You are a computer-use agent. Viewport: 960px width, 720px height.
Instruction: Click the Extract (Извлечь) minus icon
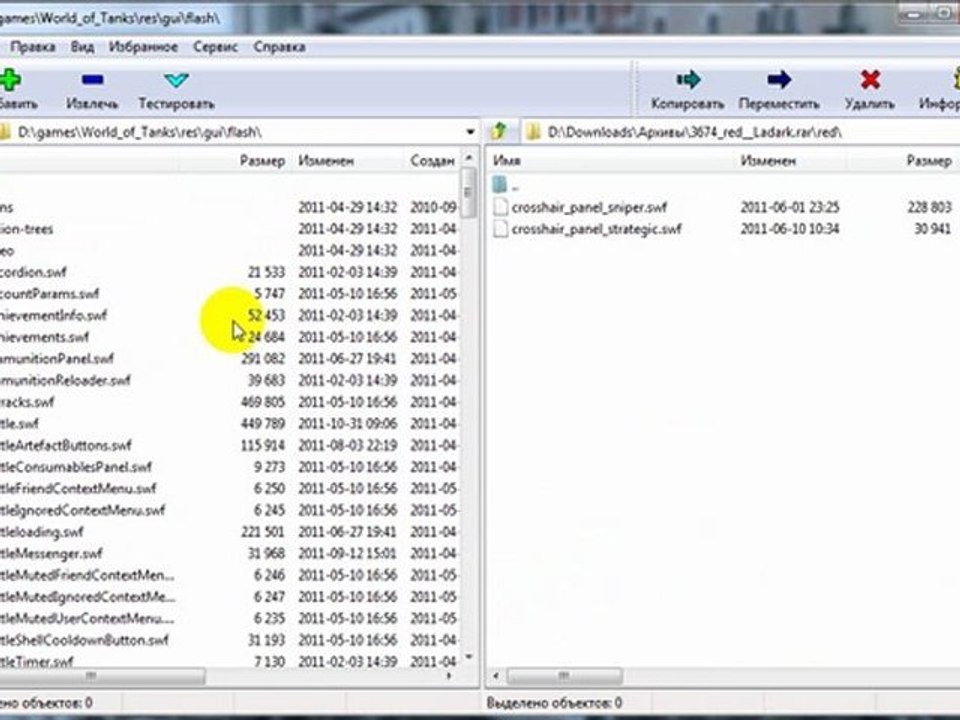click(x=92, y=80)
